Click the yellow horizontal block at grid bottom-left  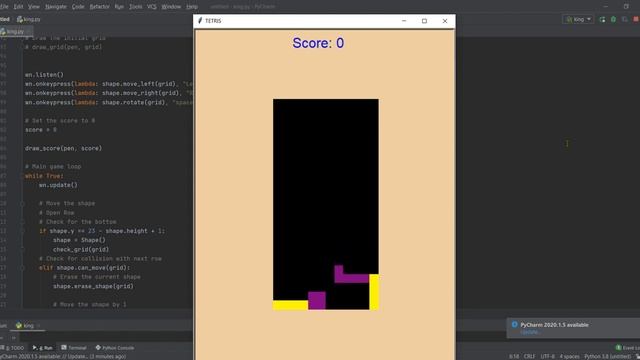point(290,305)
